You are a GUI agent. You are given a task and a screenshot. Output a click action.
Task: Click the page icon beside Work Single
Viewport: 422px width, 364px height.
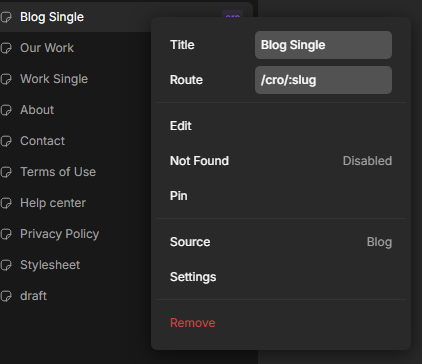click(x=6, y=79)
